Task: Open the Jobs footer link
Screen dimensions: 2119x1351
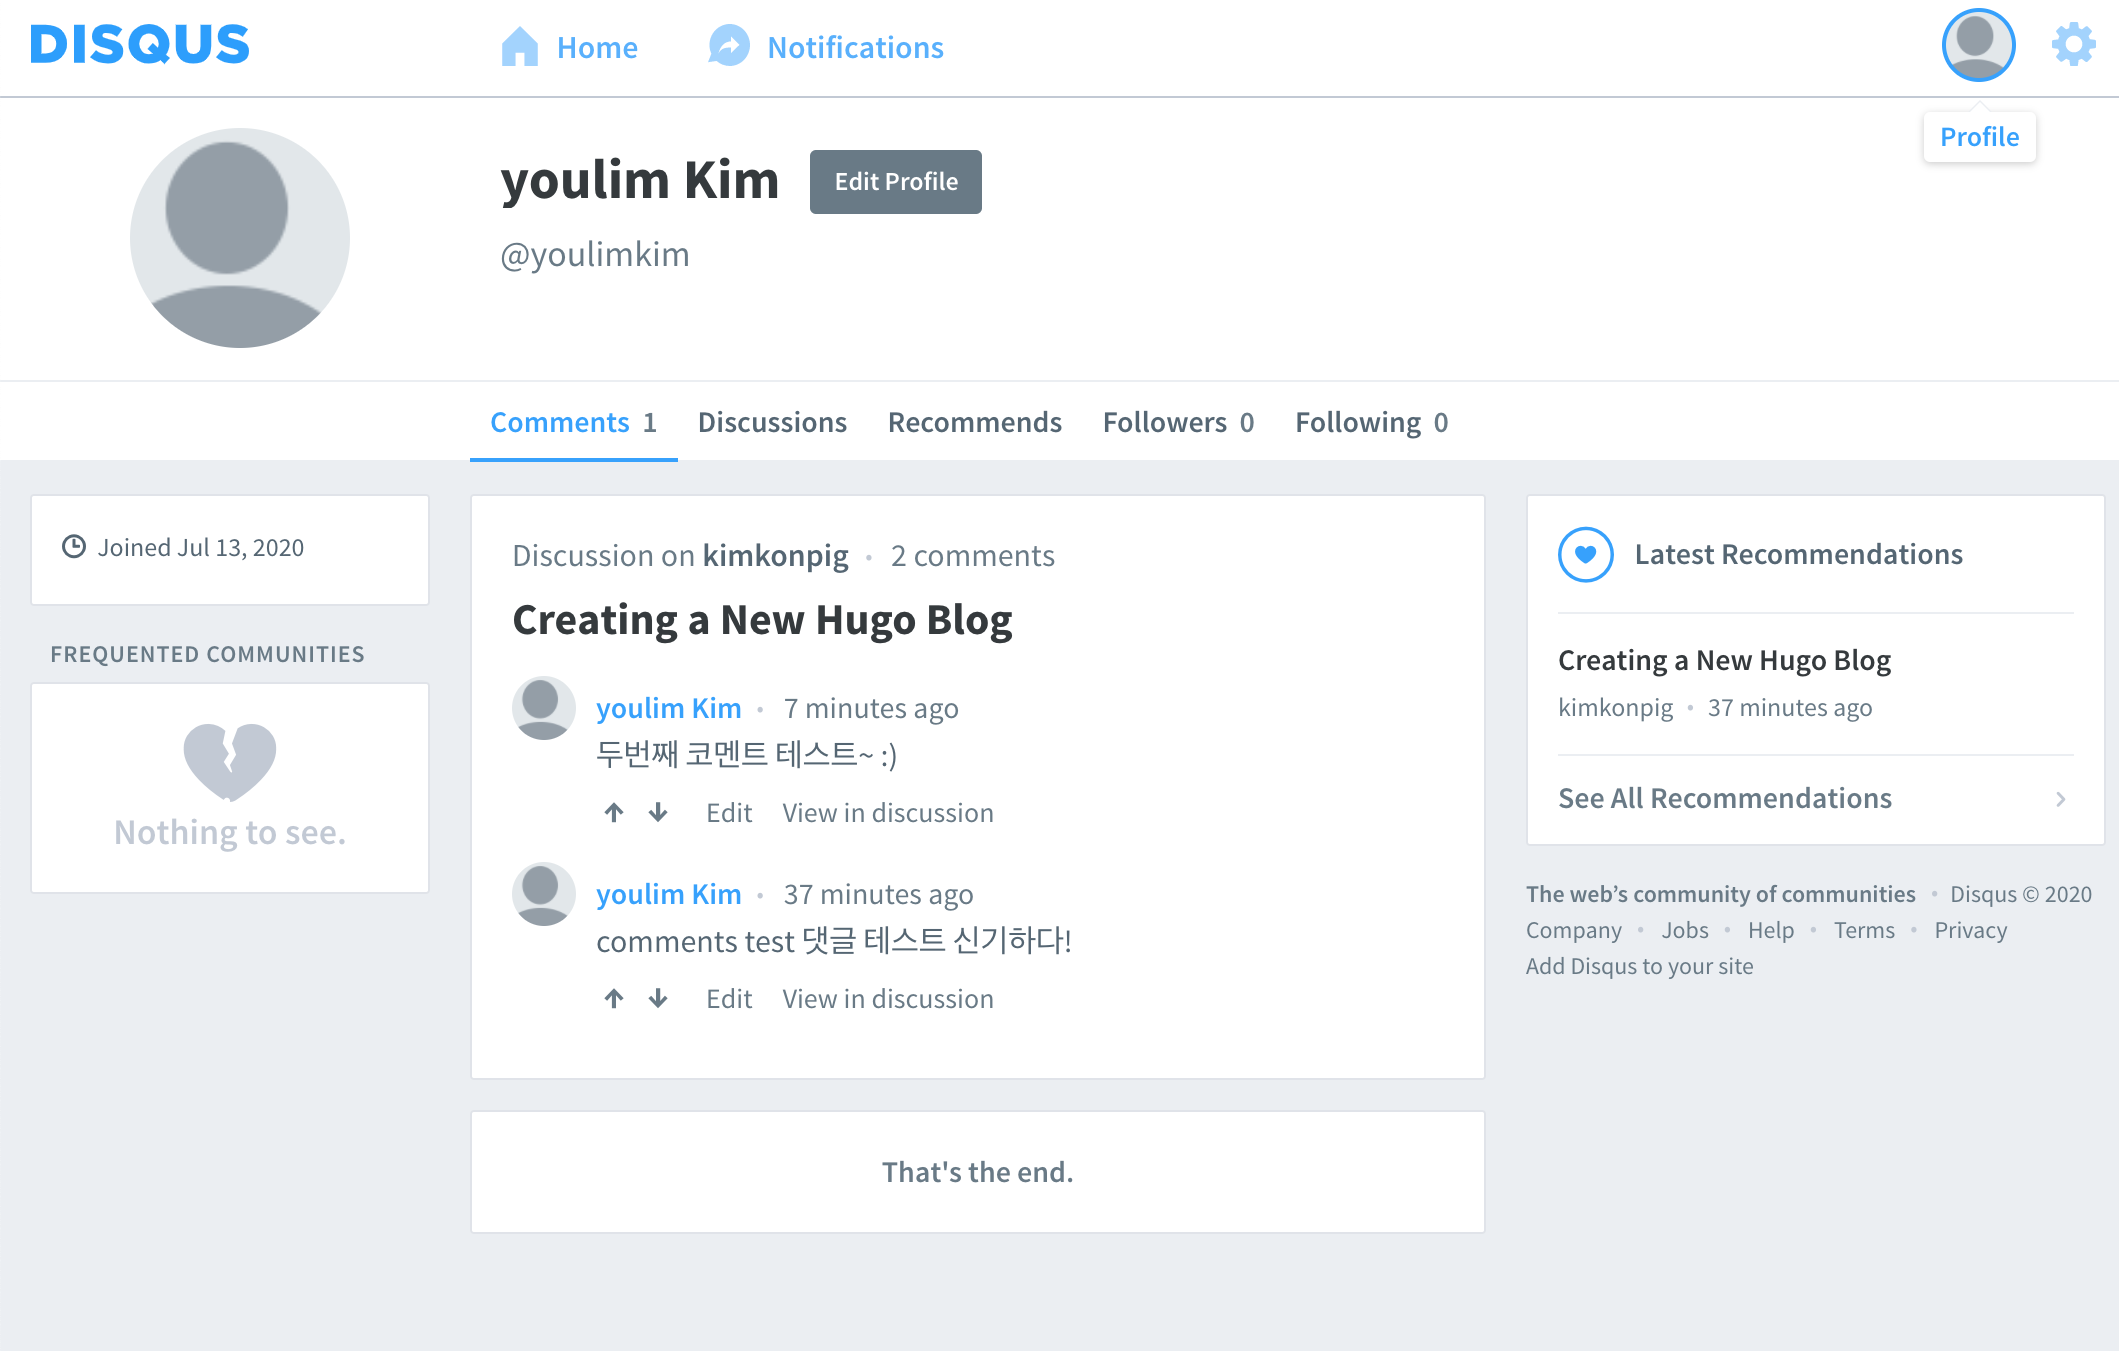Action: coord(1685,930)
